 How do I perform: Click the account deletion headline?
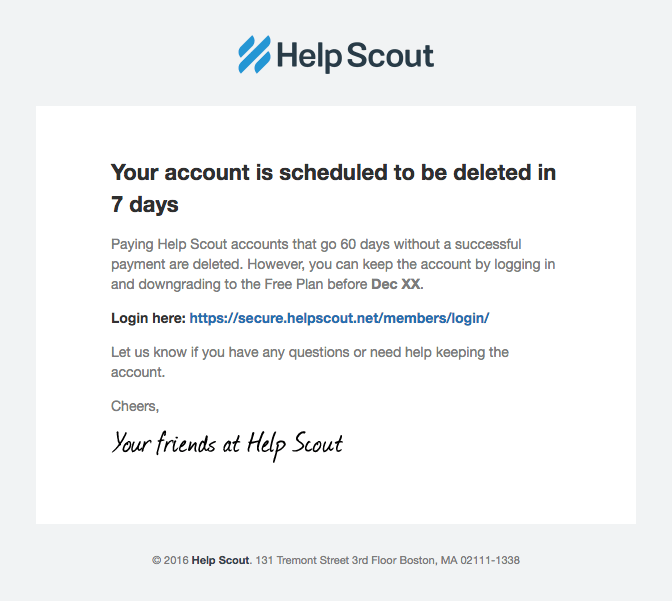(x=333, y=188)
